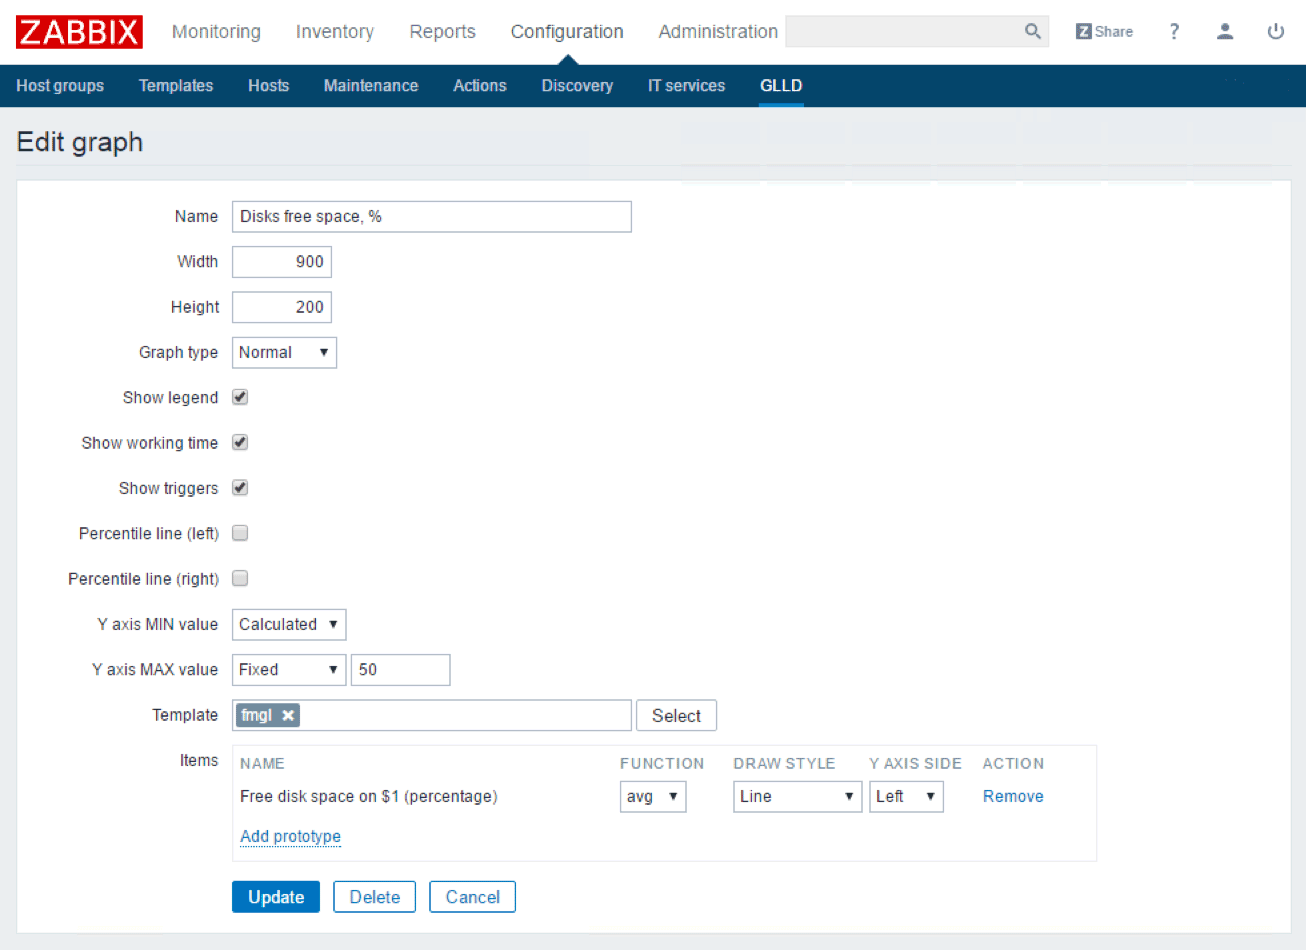Enable Percentile line (left) checkbox
The height and width of the screenshot is (950, 1306).
point(240,533)
